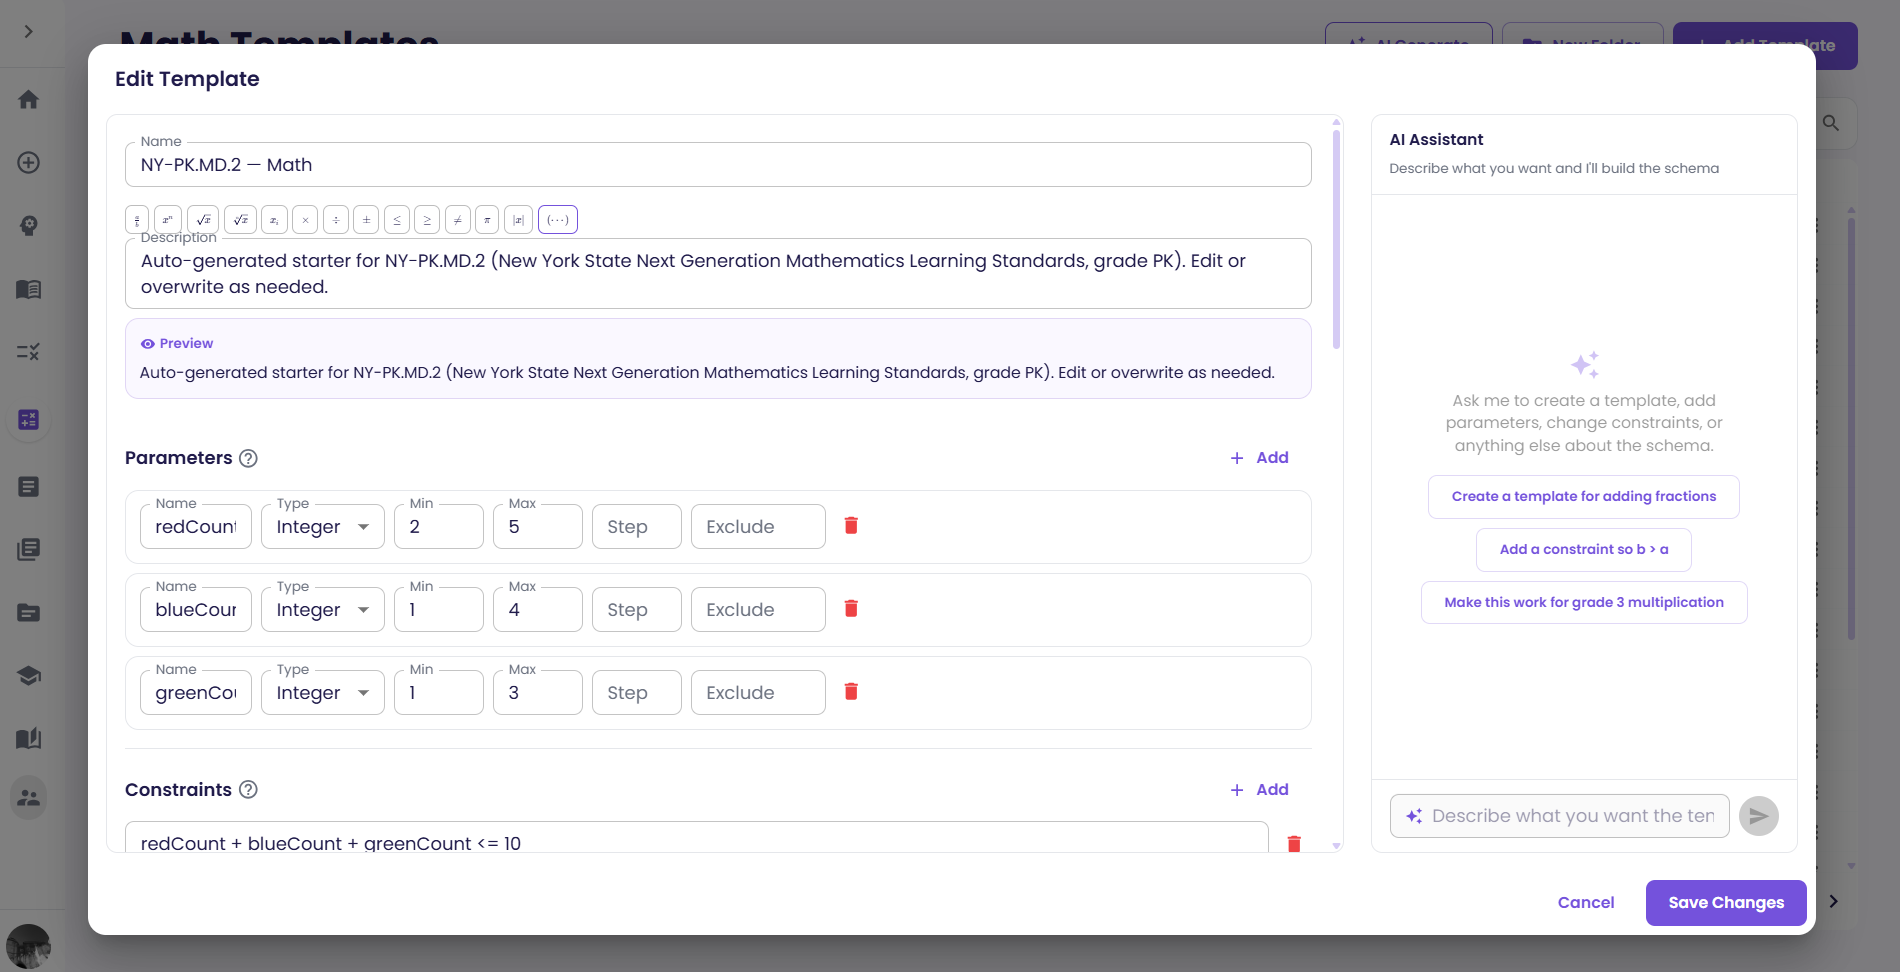1900x972 pixels.
Task: Insert the pi symbol
Action: pos(487,219)
